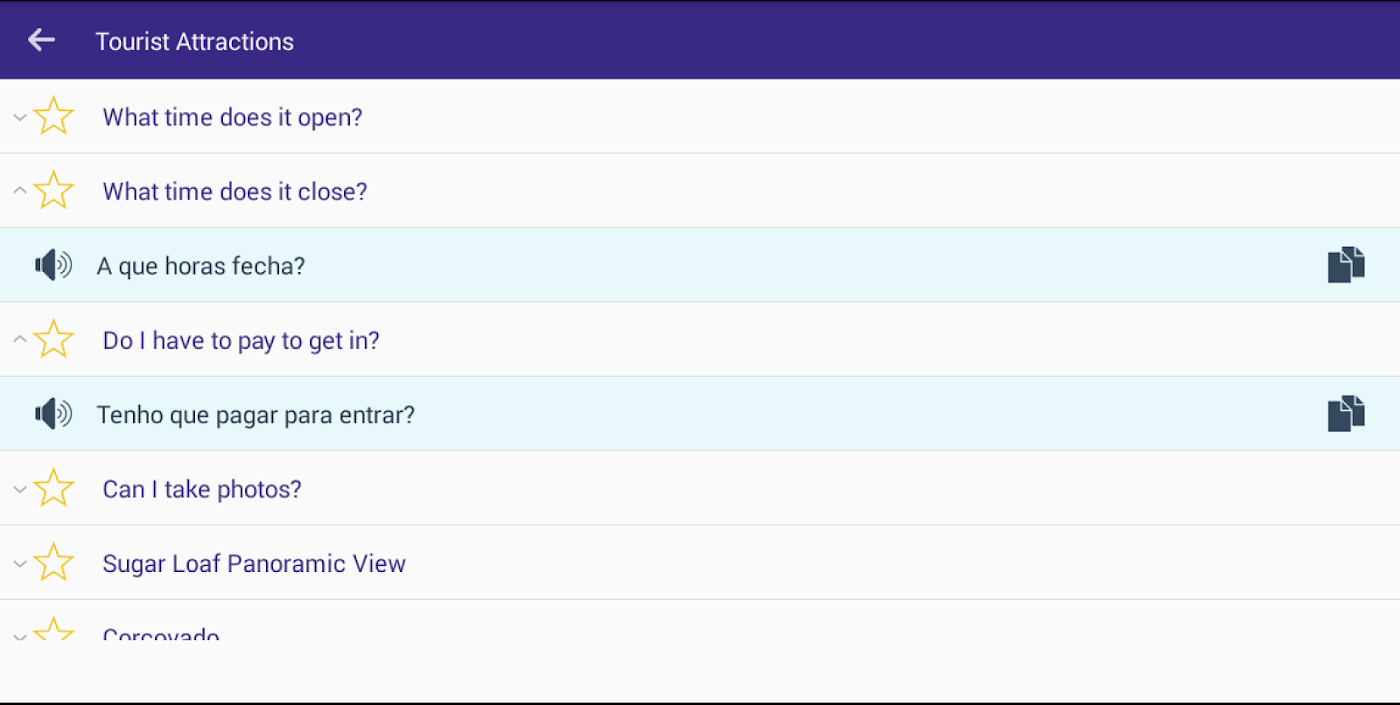Star the 'What time does it close?' phrase
The height and width of the screenshot is (705, 1400).
point(54,191)
